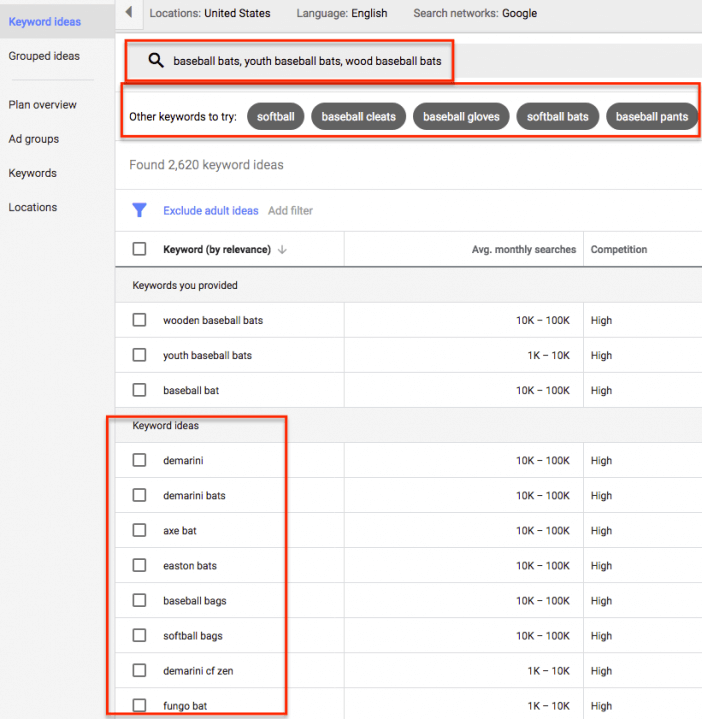Click High competition value for demarini row
702x719 pixels.
click(x=601, y=460)
